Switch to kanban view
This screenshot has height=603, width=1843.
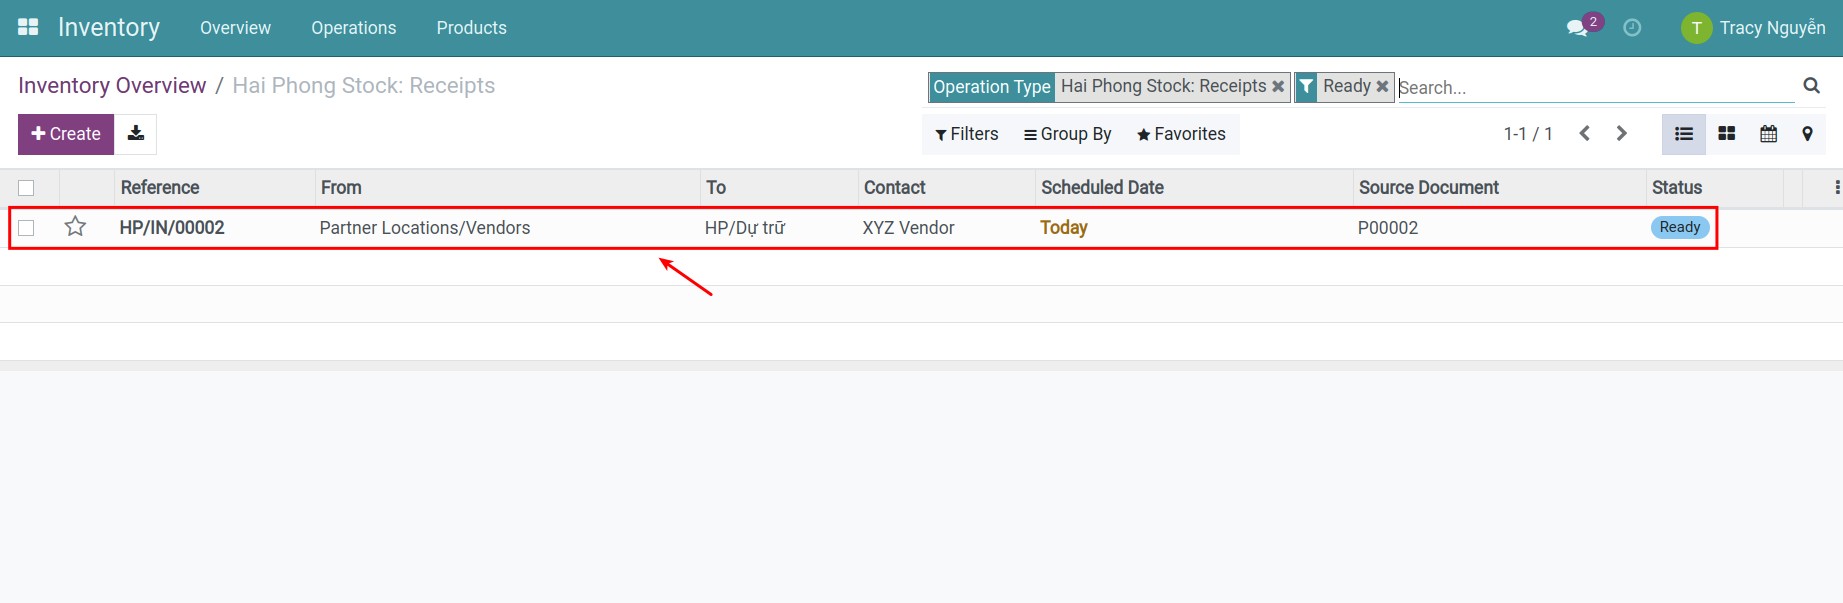point(1726,134)
